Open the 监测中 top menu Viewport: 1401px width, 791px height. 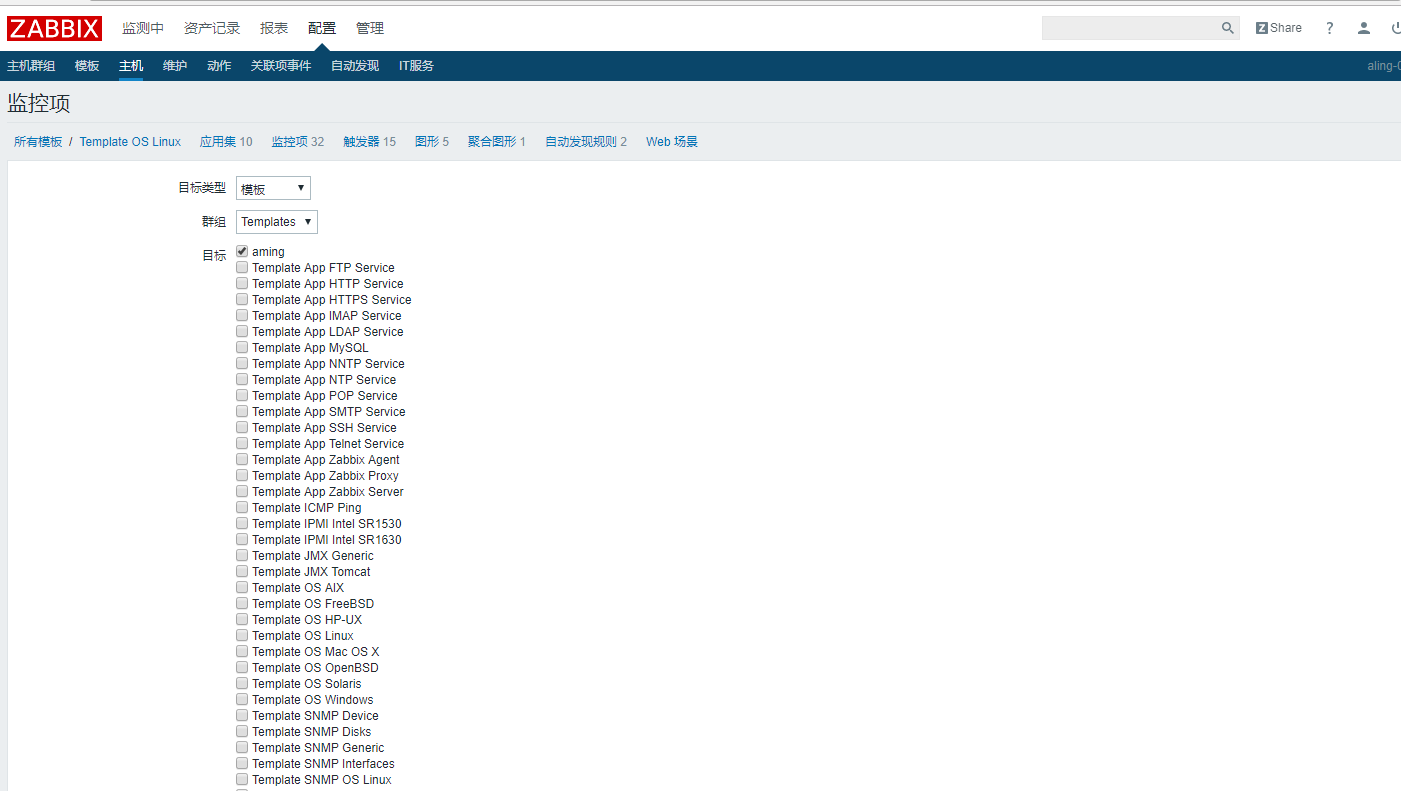click(x=143, y=28)
